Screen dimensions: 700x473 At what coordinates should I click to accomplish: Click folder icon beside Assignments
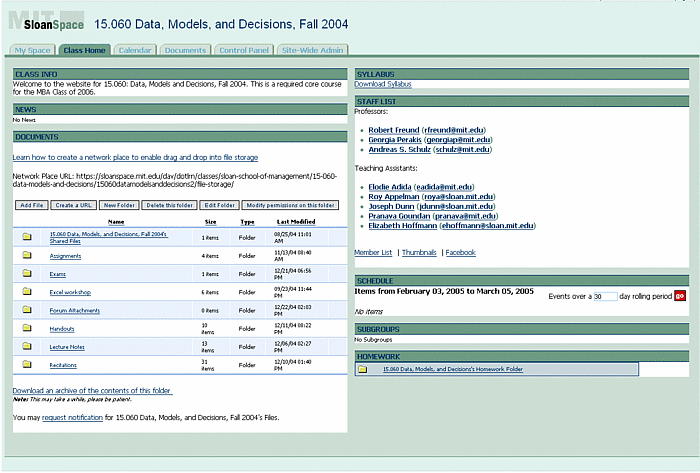coord(27,256)
